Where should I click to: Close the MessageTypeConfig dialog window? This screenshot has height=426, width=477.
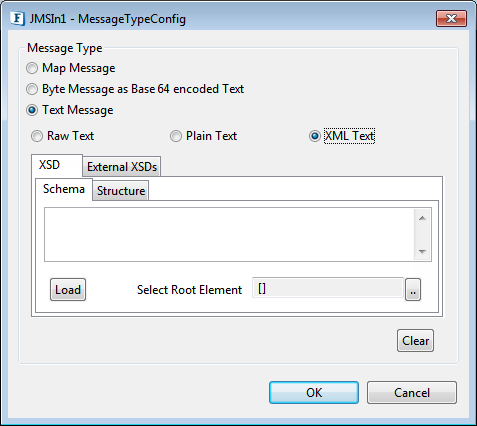pyautogui.click(x=451, y=18)
